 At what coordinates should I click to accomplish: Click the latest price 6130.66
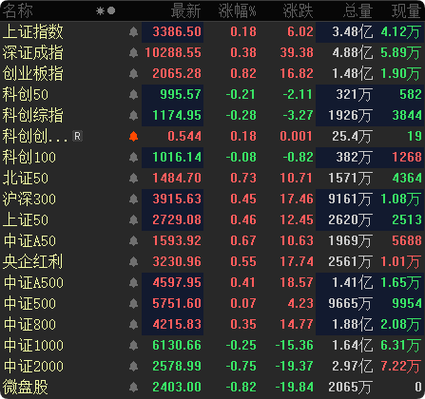[x=177, y=345]
